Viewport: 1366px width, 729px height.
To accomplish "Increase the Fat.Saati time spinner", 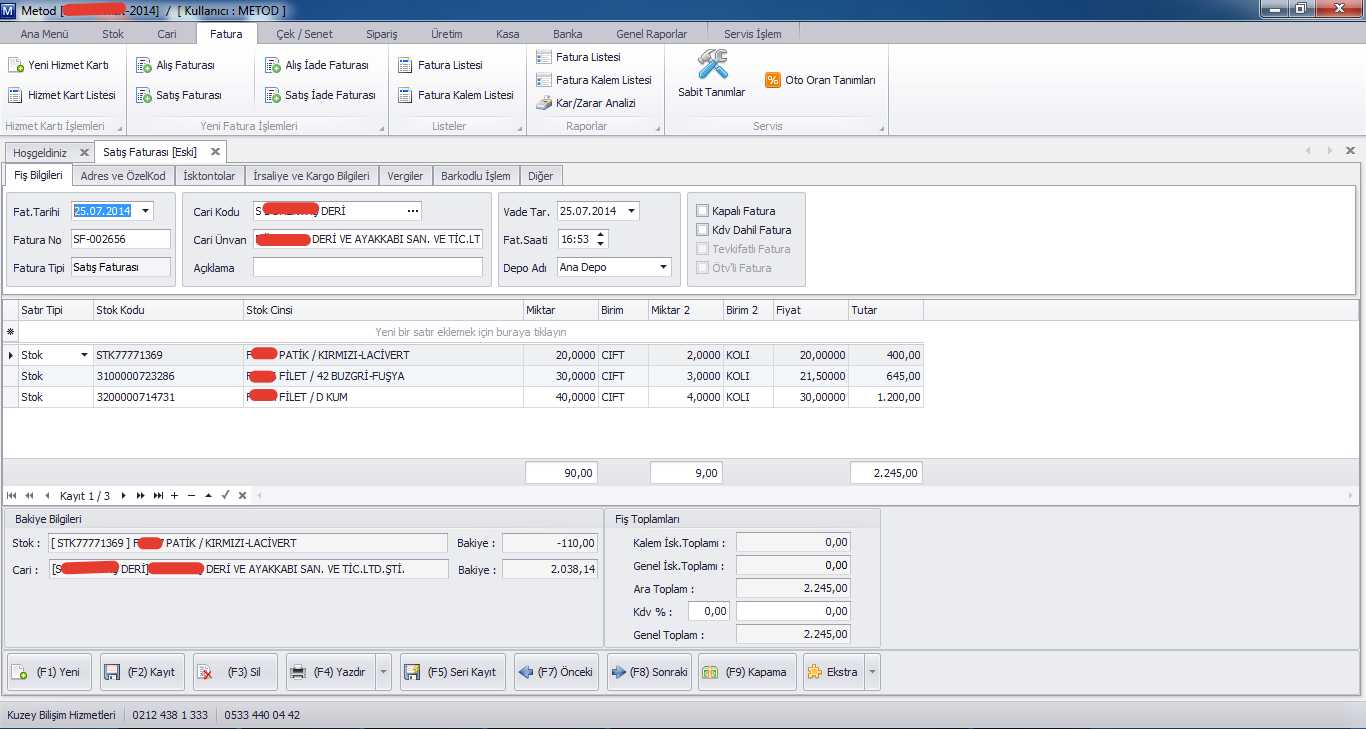I will 600,235.
